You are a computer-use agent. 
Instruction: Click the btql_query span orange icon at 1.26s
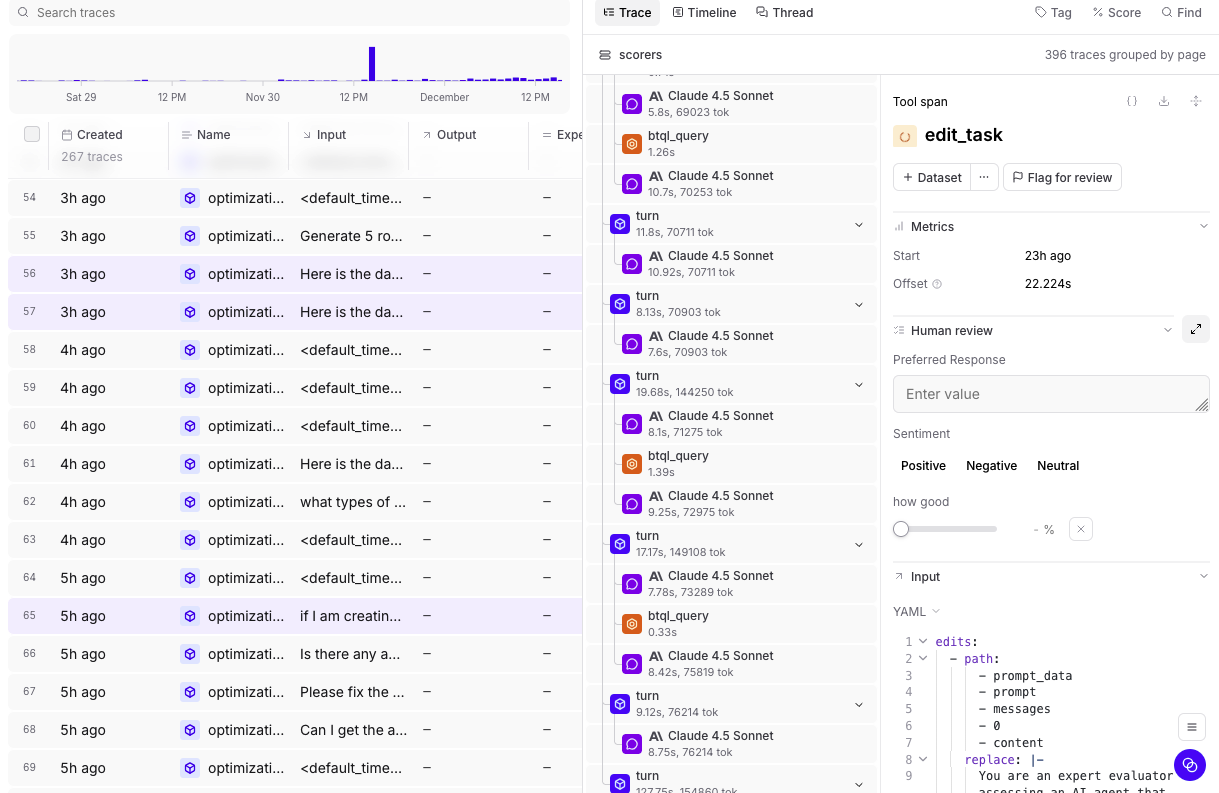click(632, 144)
